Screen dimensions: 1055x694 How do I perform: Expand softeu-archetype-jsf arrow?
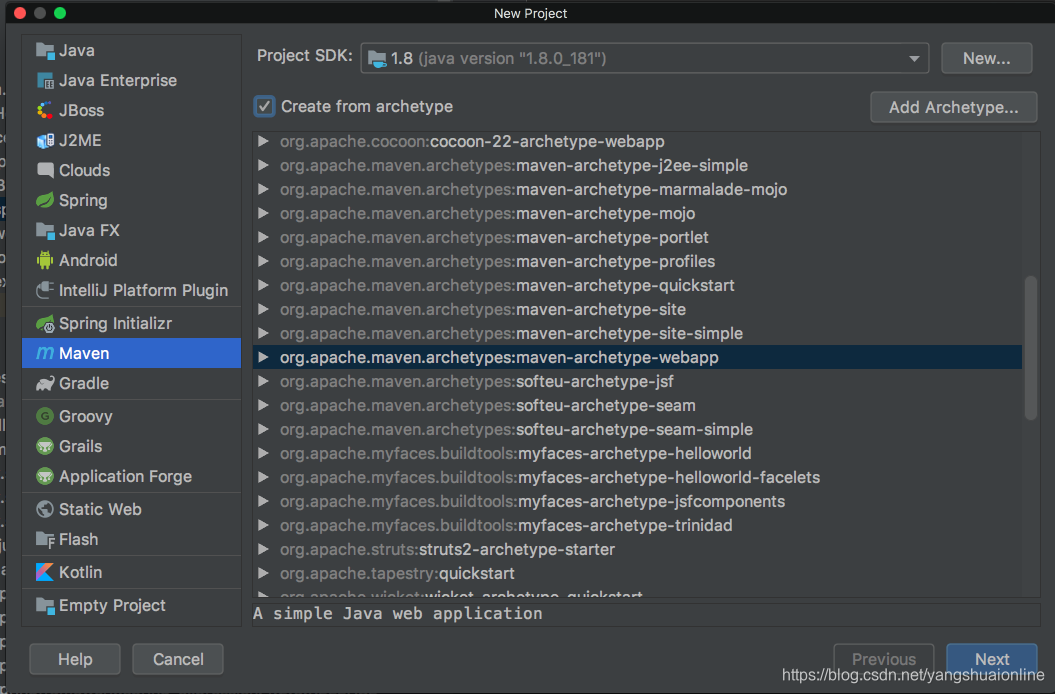pyautogui.click(x=264, y=382)
